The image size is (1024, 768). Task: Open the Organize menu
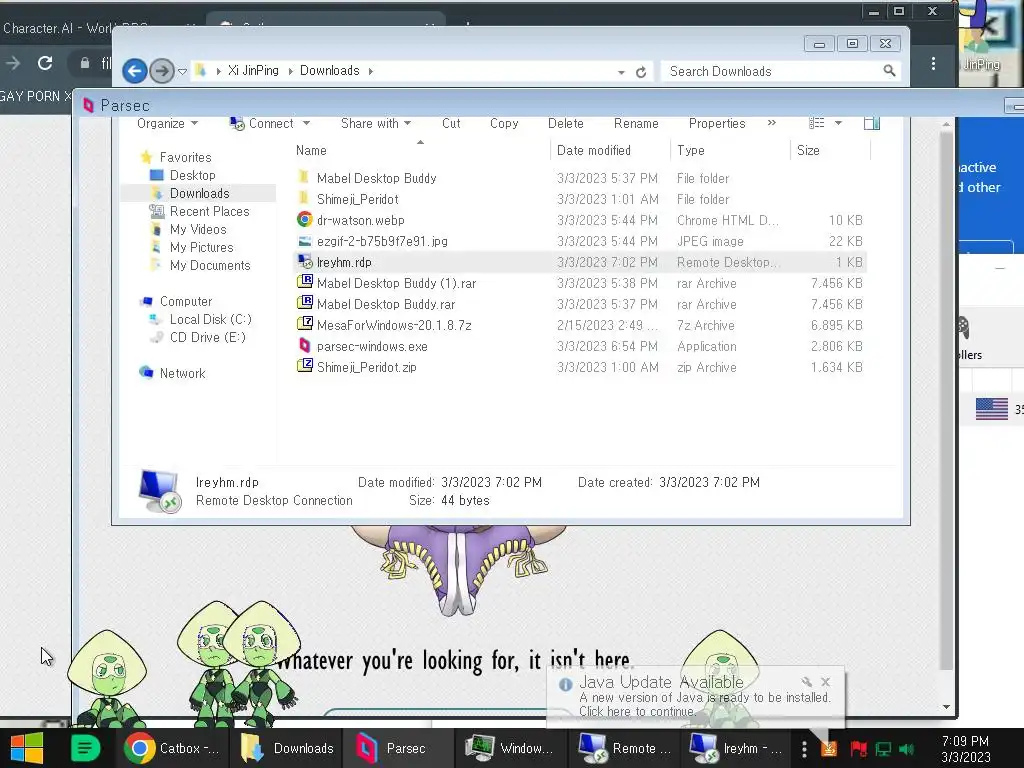coord(167,123)
